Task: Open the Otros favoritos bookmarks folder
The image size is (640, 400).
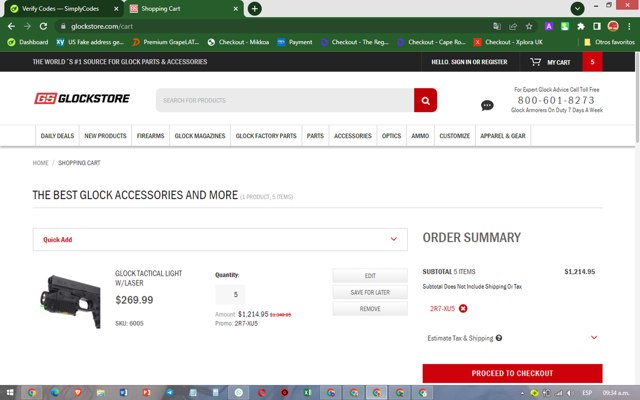Action: pos(609,42)
